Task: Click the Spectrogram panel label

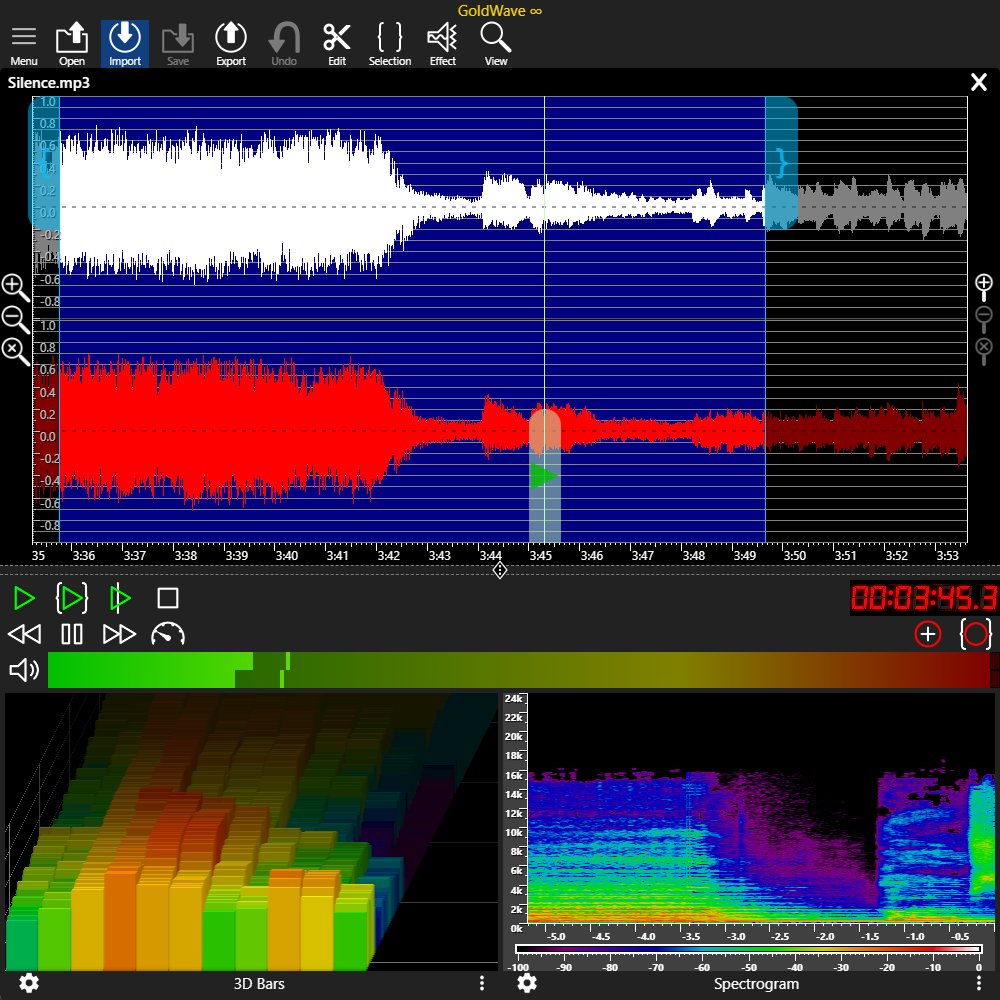Action: [x=756, y=984]
